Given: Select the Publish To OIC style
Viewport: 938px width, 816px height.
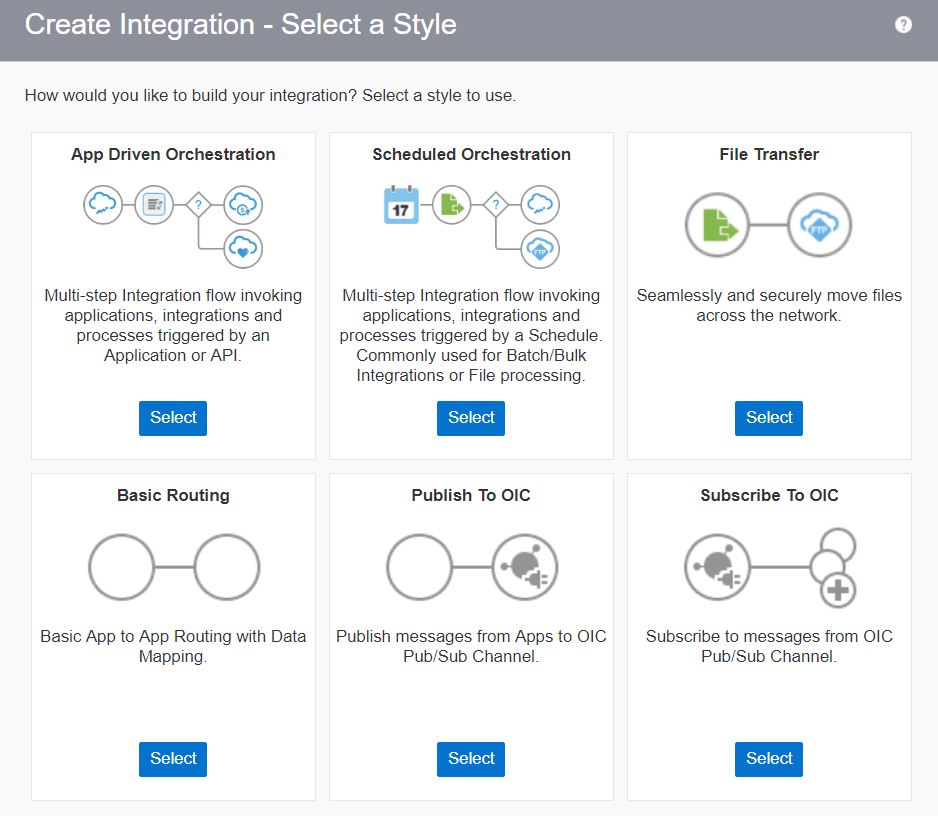Looking at the screenshot, I should click(x=471, y=759).
